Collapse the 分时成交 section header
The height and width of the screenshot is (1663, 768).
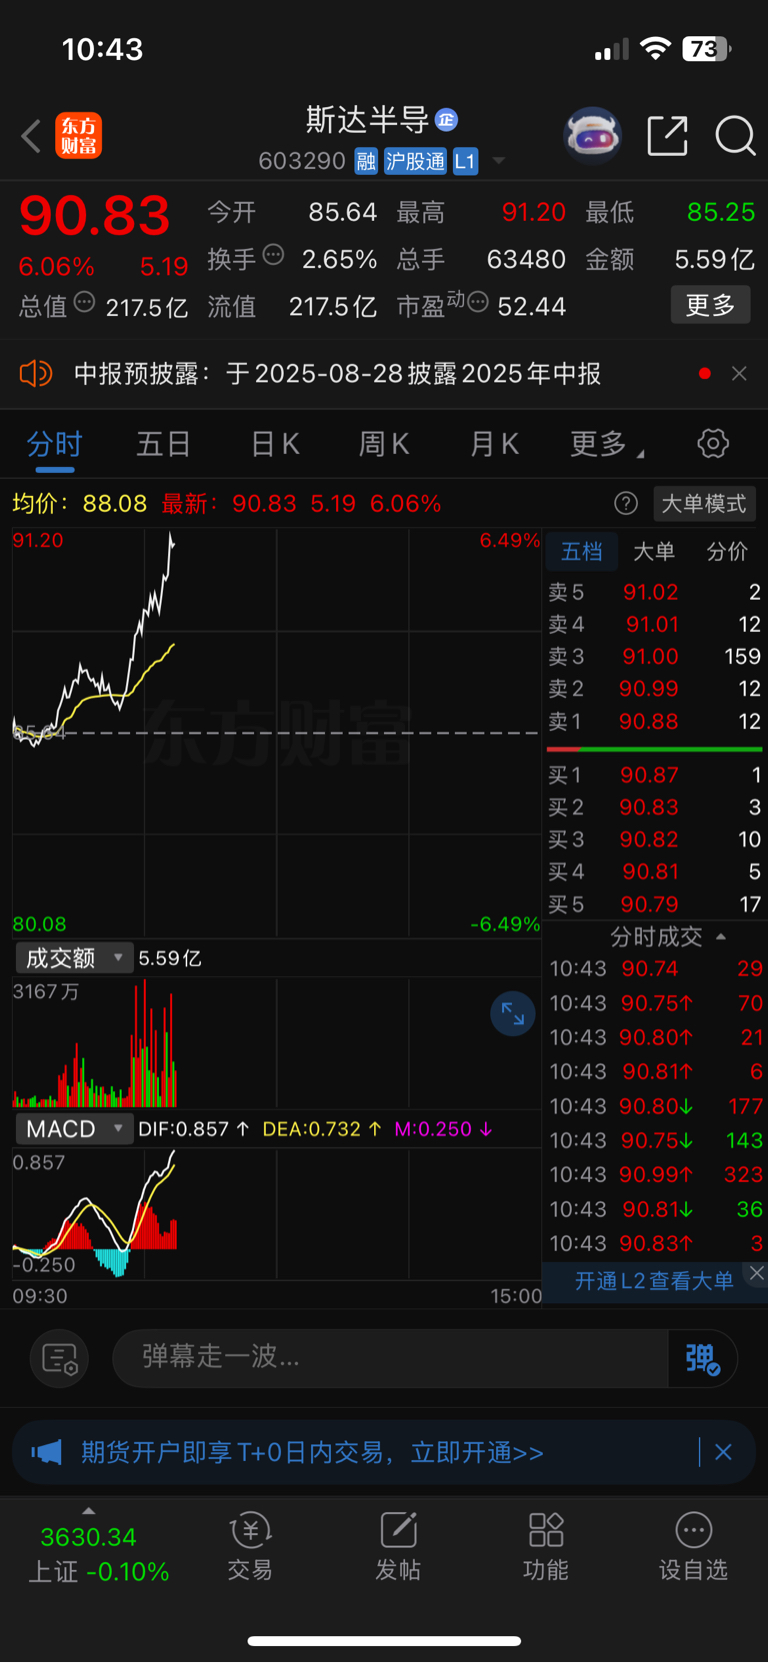pyautogui.click(x=668, y=937)
